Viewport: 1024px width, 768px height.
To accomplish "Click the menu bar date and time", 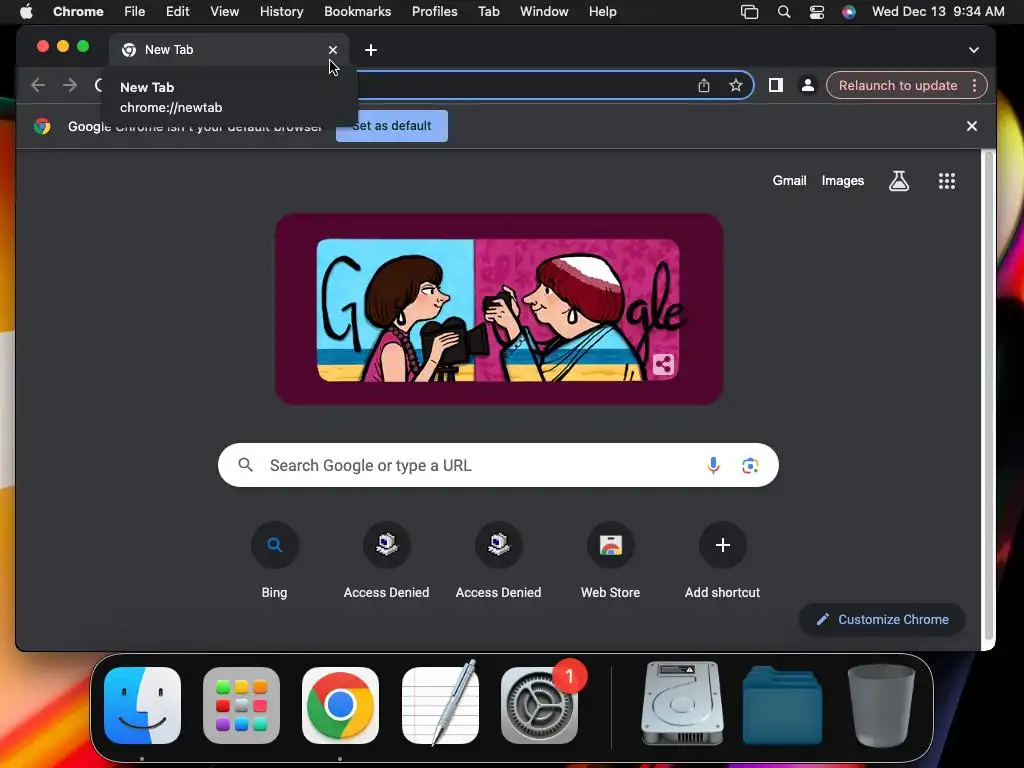I will [938, 11].
